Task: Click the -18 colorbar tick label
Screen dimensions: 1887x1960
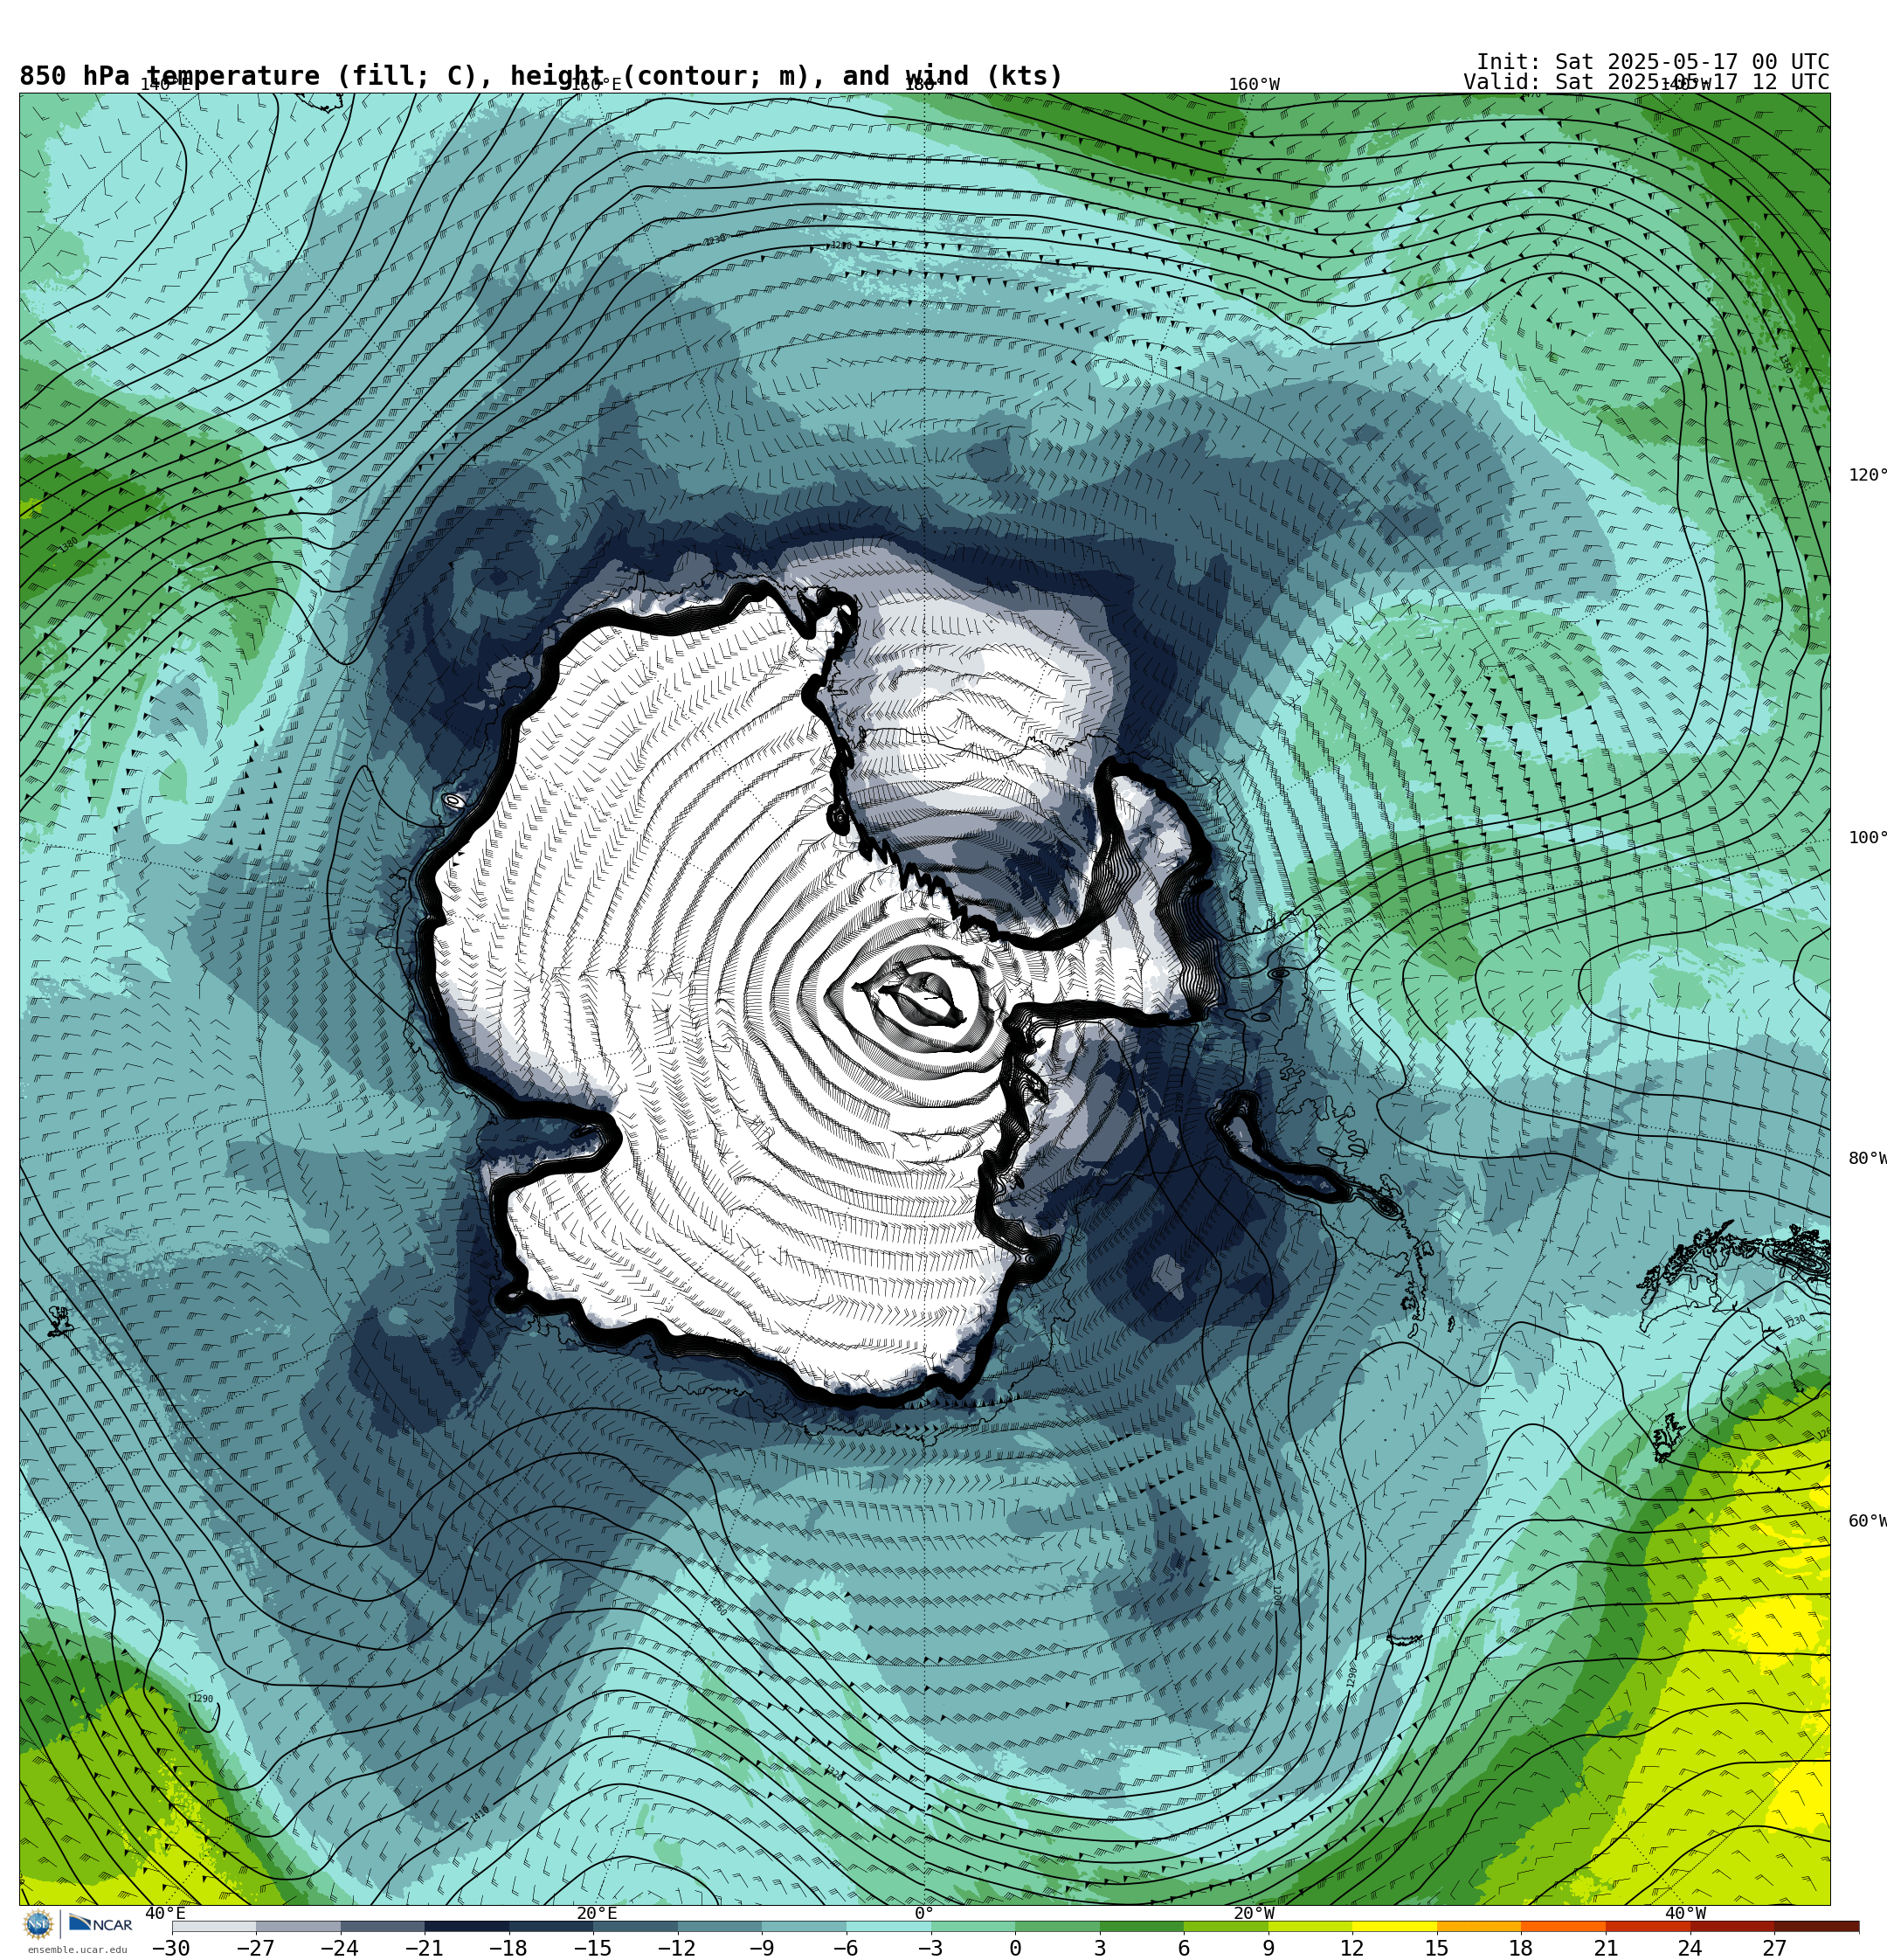Action: 508,1948
